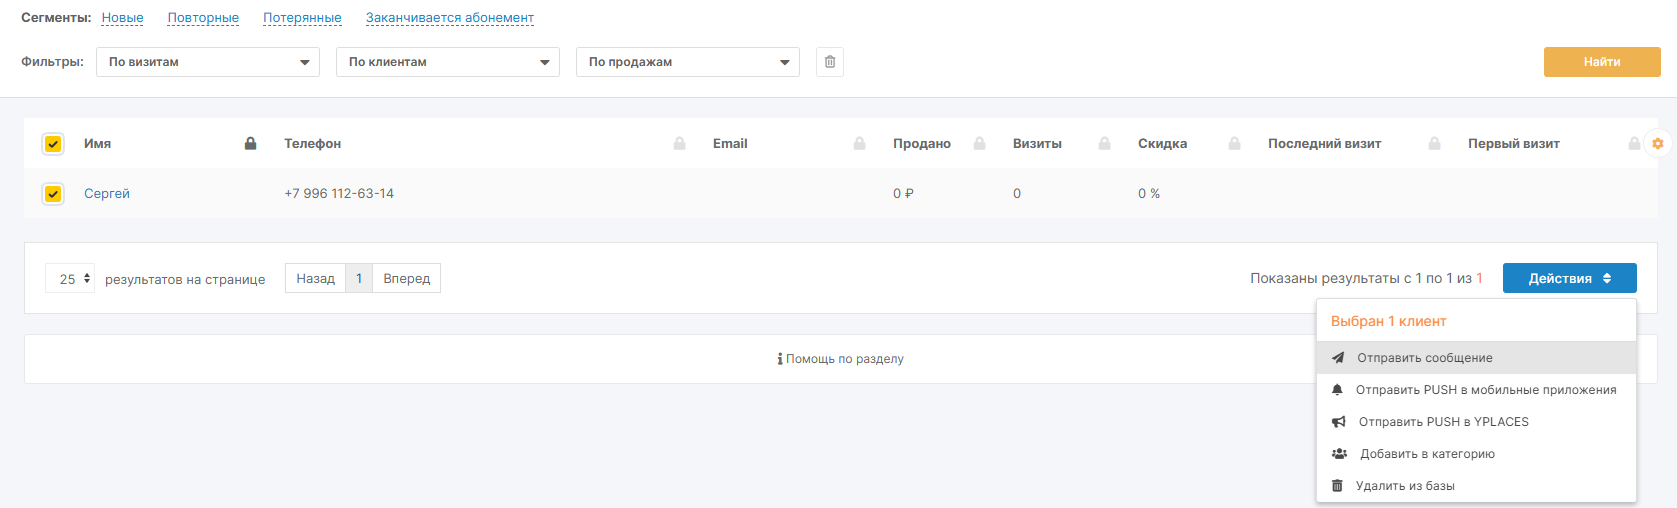1677x508 pixels.
Task: Click the paper plane send message icon
Action: click(1338, 358)
